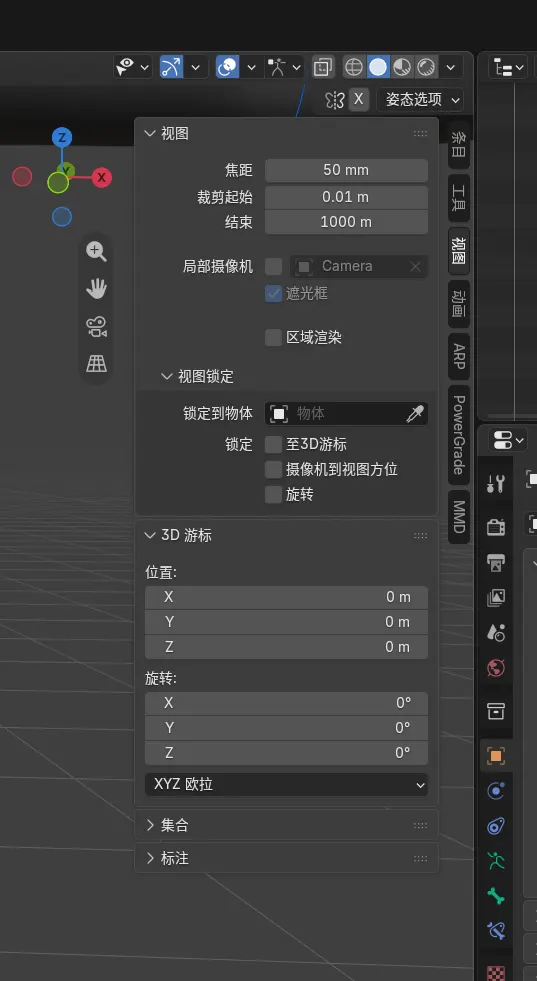Collapse the 视图 panel
537x981 pixels.
point(150,133)
